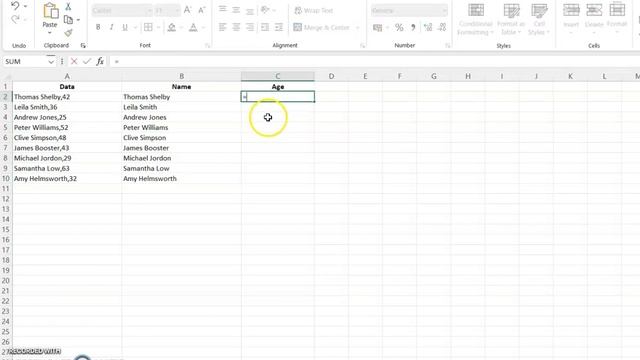Click the Paste clipboard icon
The image size is (640, 360).
coord(50,11)
